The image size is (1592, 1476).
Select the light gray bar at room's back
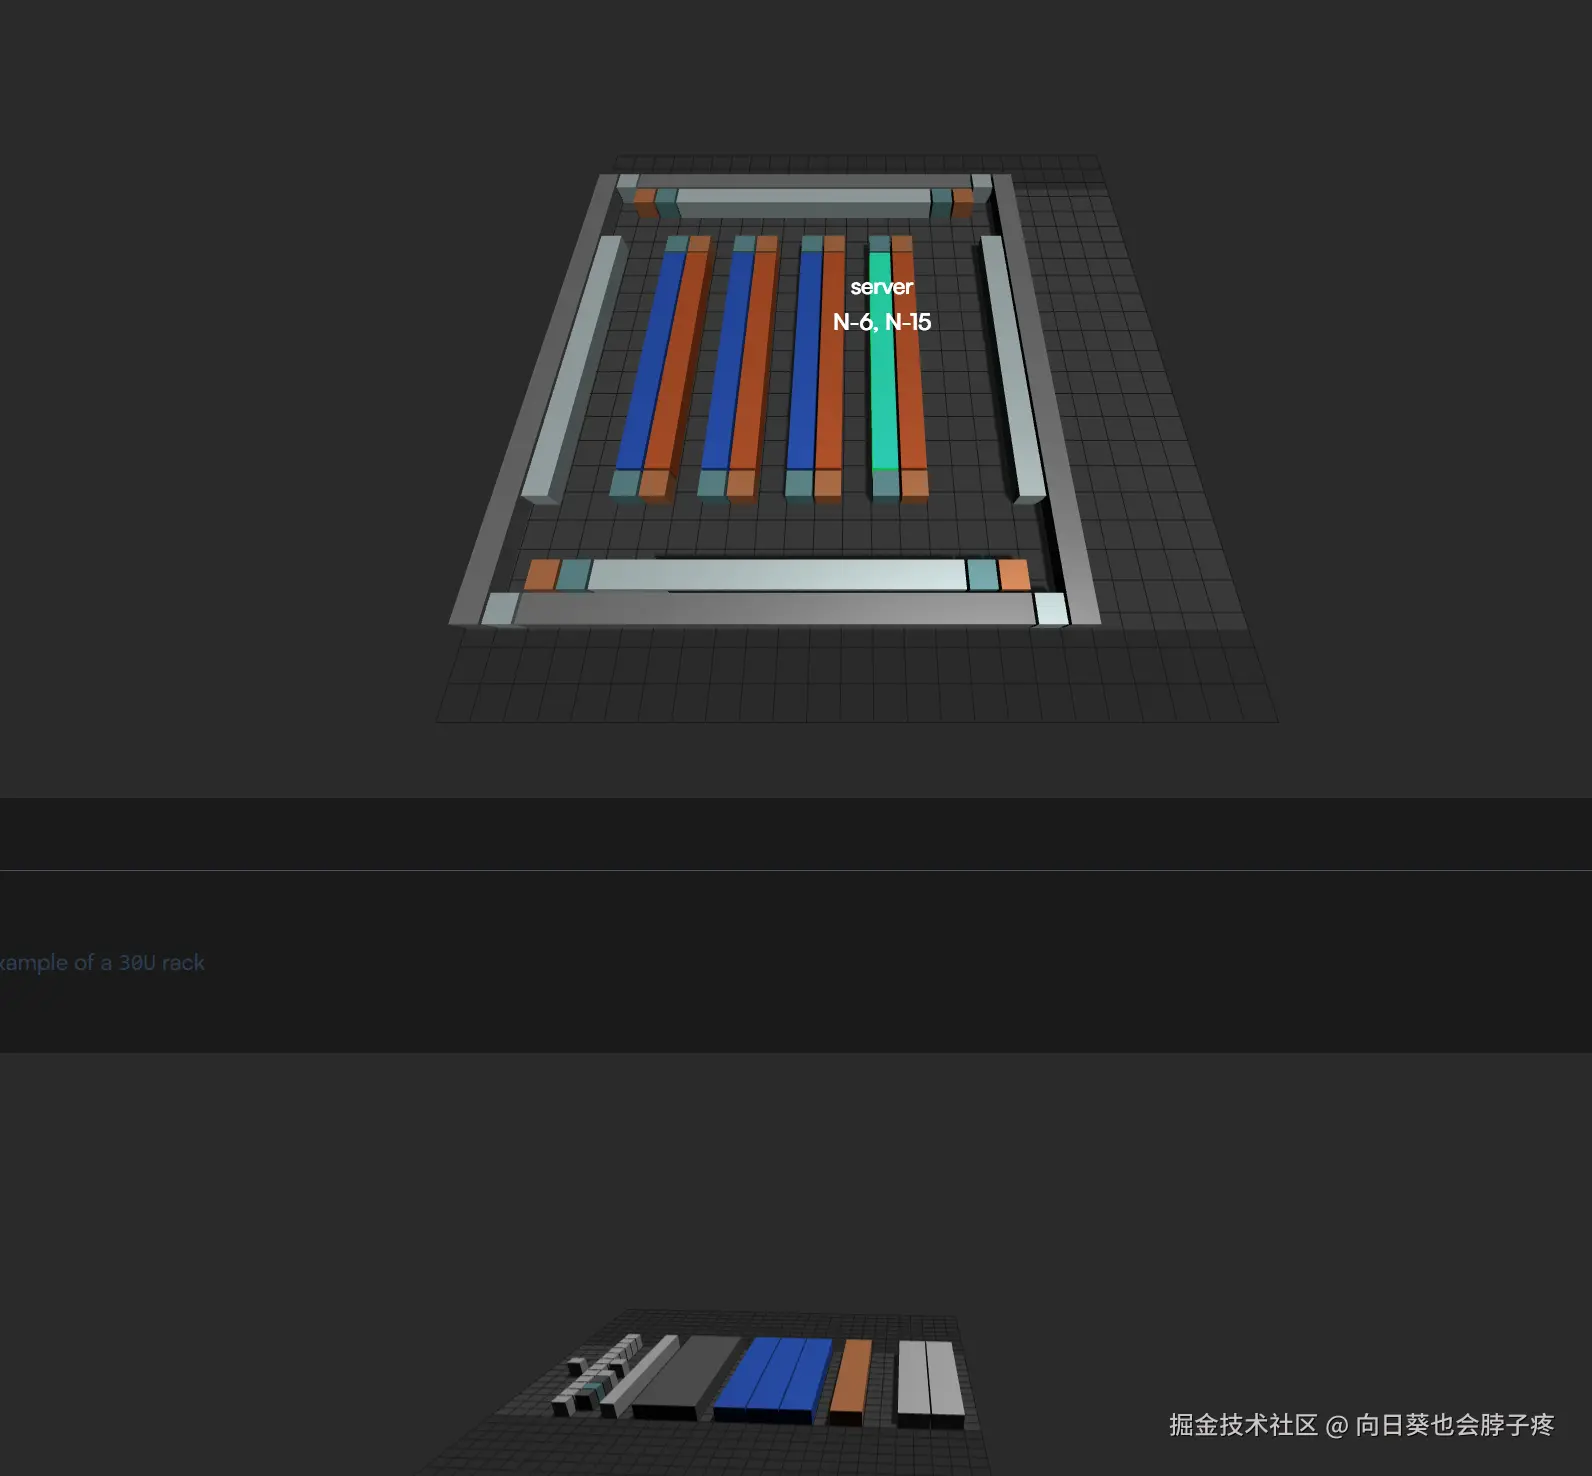(x=803, y=203)
